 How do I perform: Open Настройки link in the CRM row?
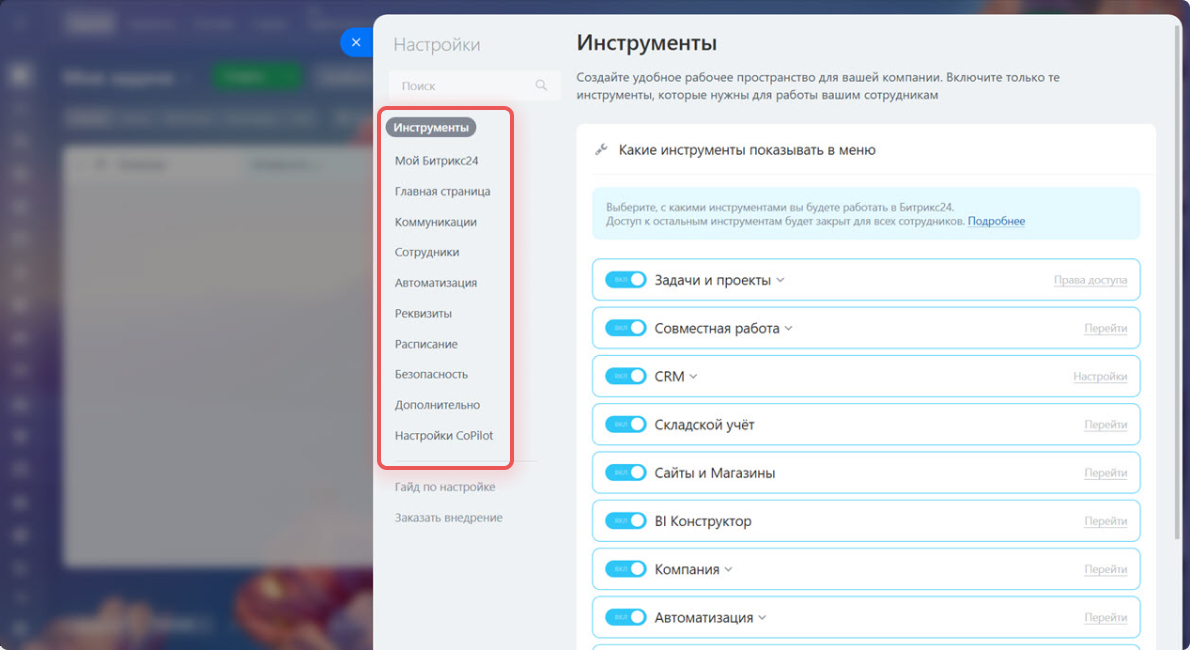tap(1100, 377)
